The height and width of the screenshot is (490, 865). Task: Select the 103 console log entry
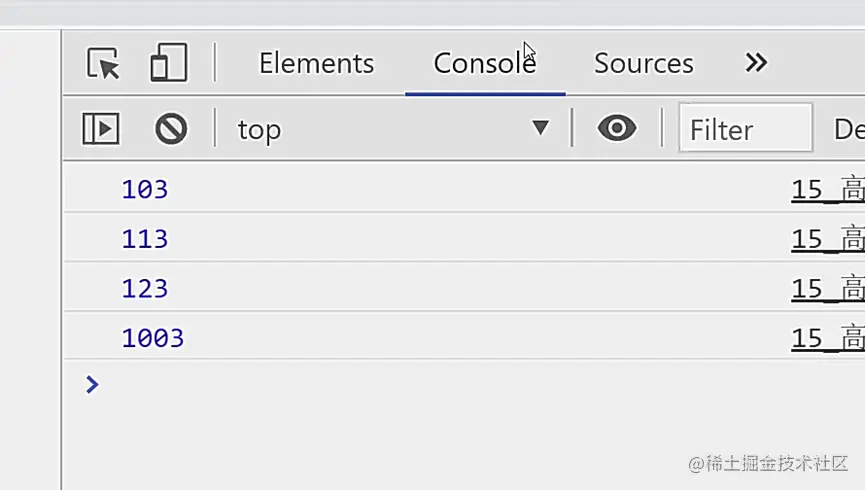click(x=145, y=190)
